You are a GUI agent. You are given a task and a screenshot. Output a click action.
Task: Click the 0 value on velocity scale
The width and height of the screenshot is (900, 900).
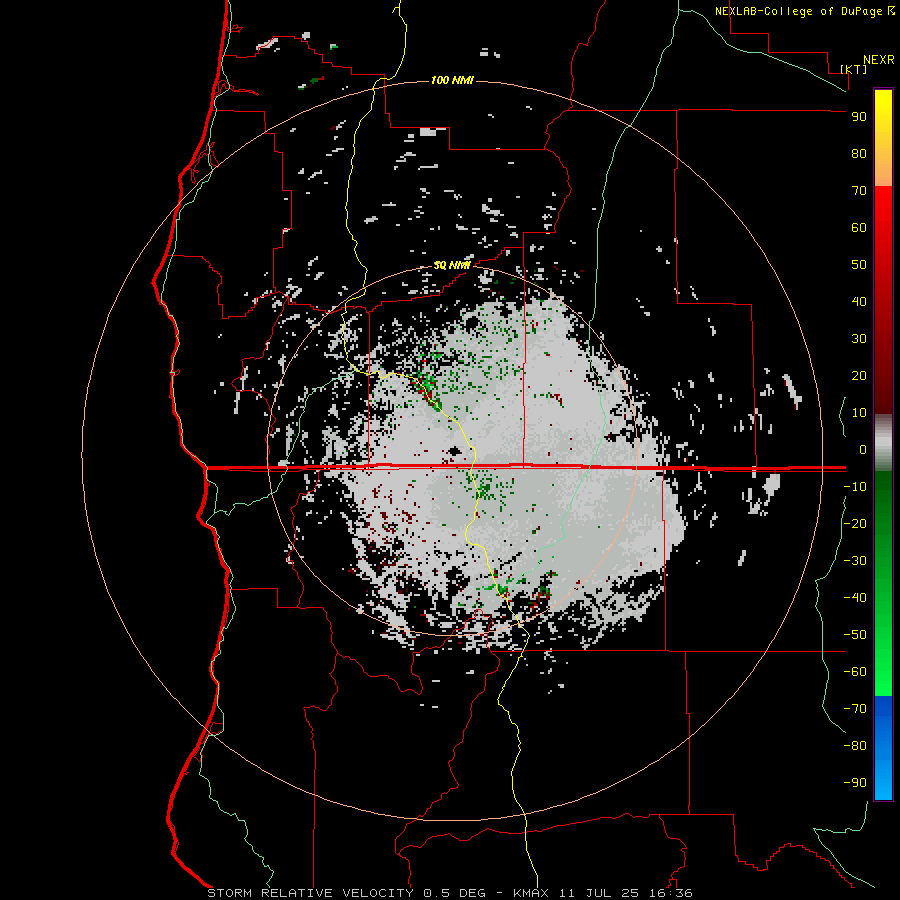point(863,449)
